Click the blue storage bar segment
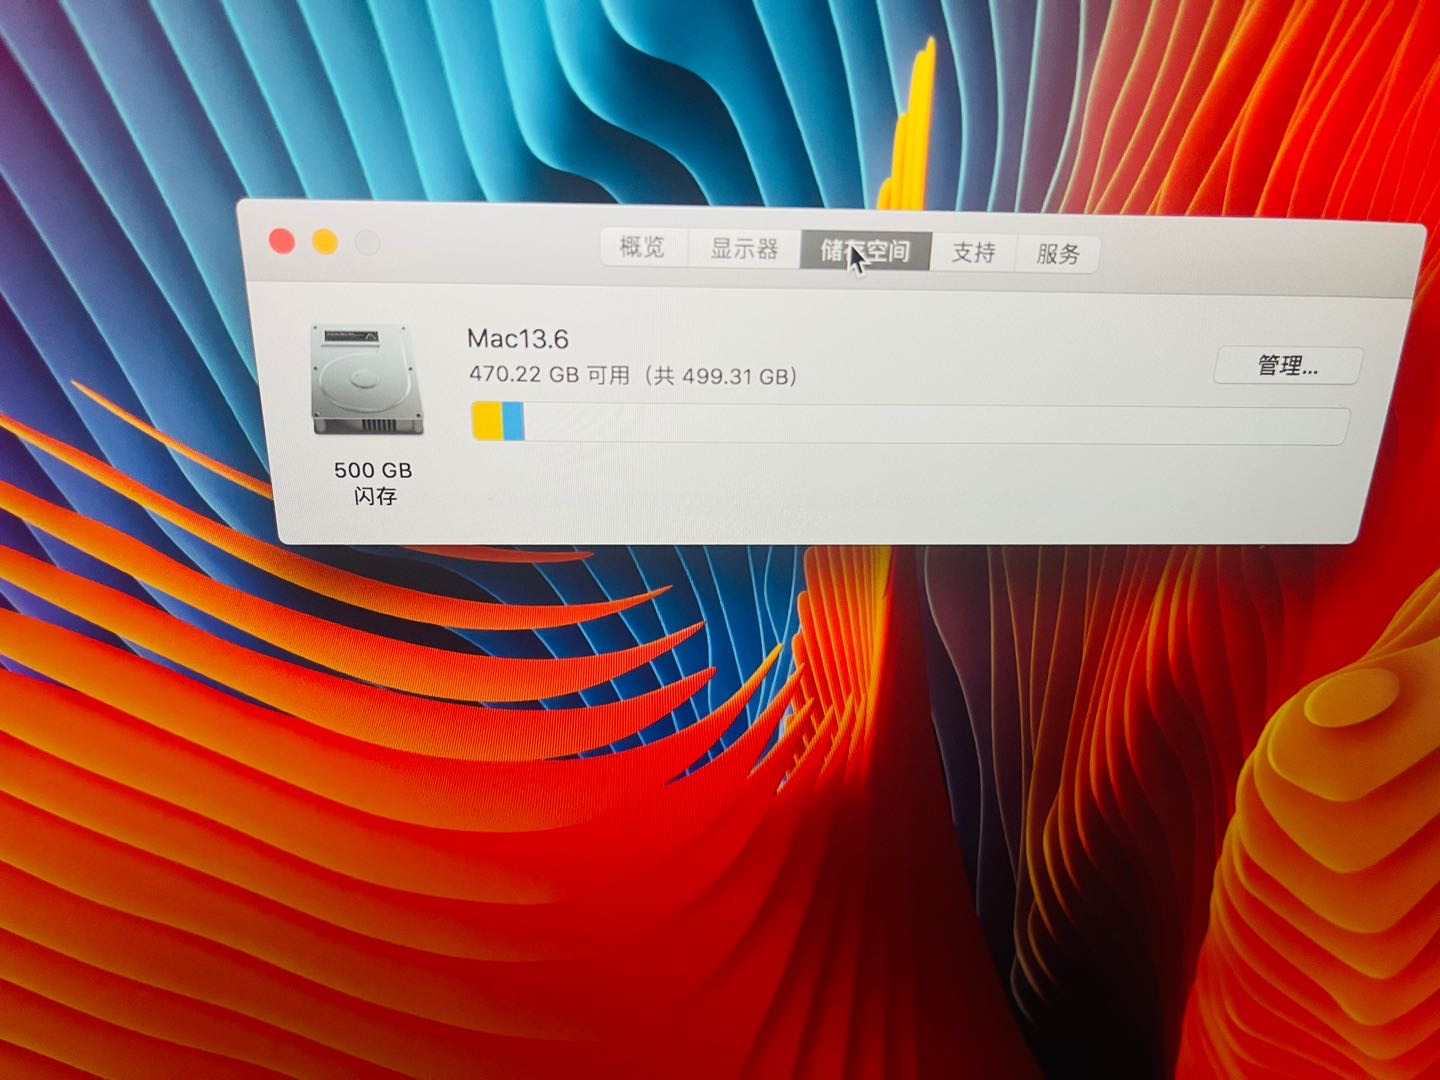The height and width of the screenshot is (1080, 1440). click(513, 421)
